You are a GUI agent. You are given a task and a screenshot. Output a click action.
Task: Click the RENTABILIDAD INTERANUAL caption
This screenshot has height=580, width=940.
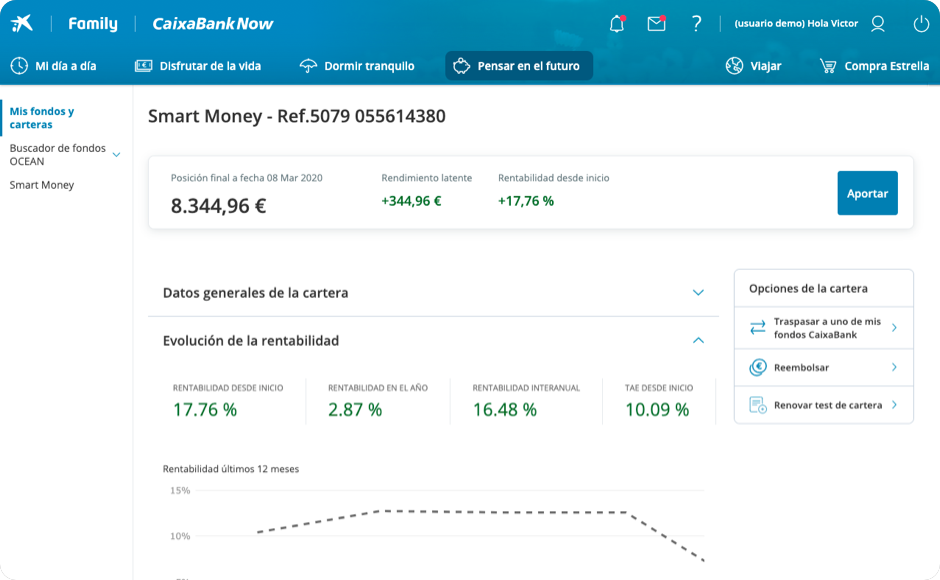pos(526,388)
